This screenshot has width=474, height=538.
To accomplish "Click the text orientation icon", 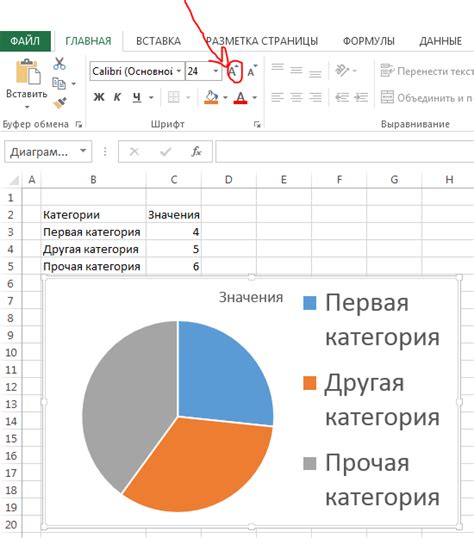I will 342,71.
